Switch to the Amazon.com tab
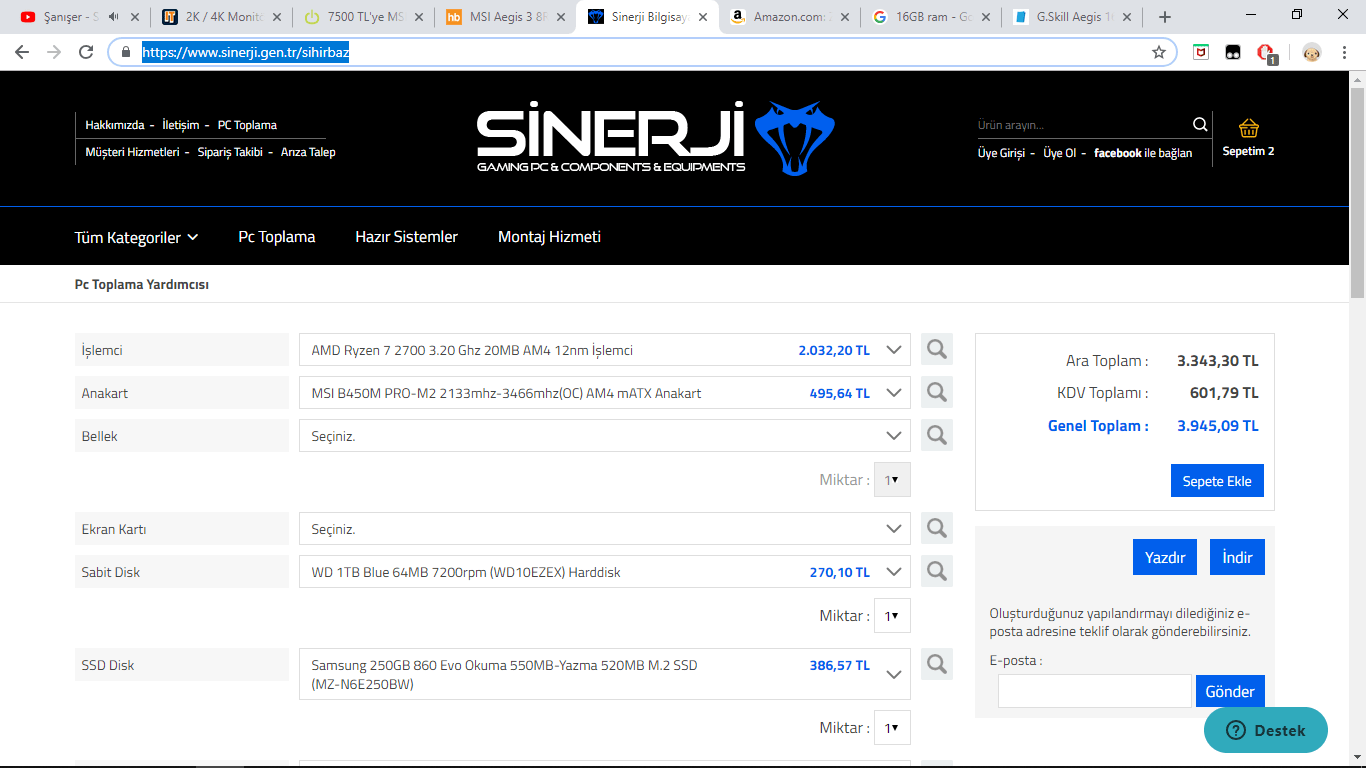 [x=790, y=17]
